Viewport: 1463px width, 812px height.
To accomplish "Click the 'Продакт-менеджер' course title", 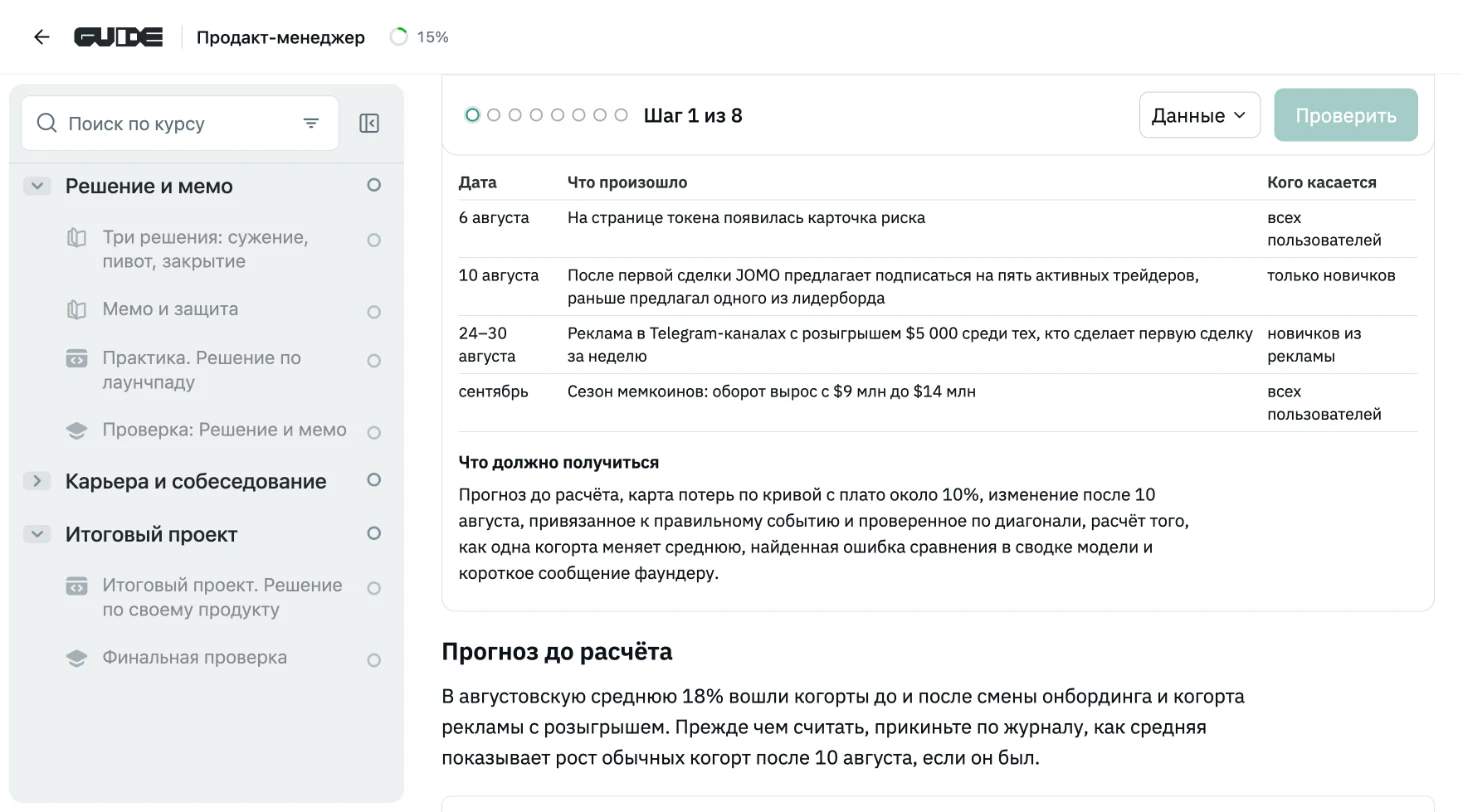I will pos(281,37).
